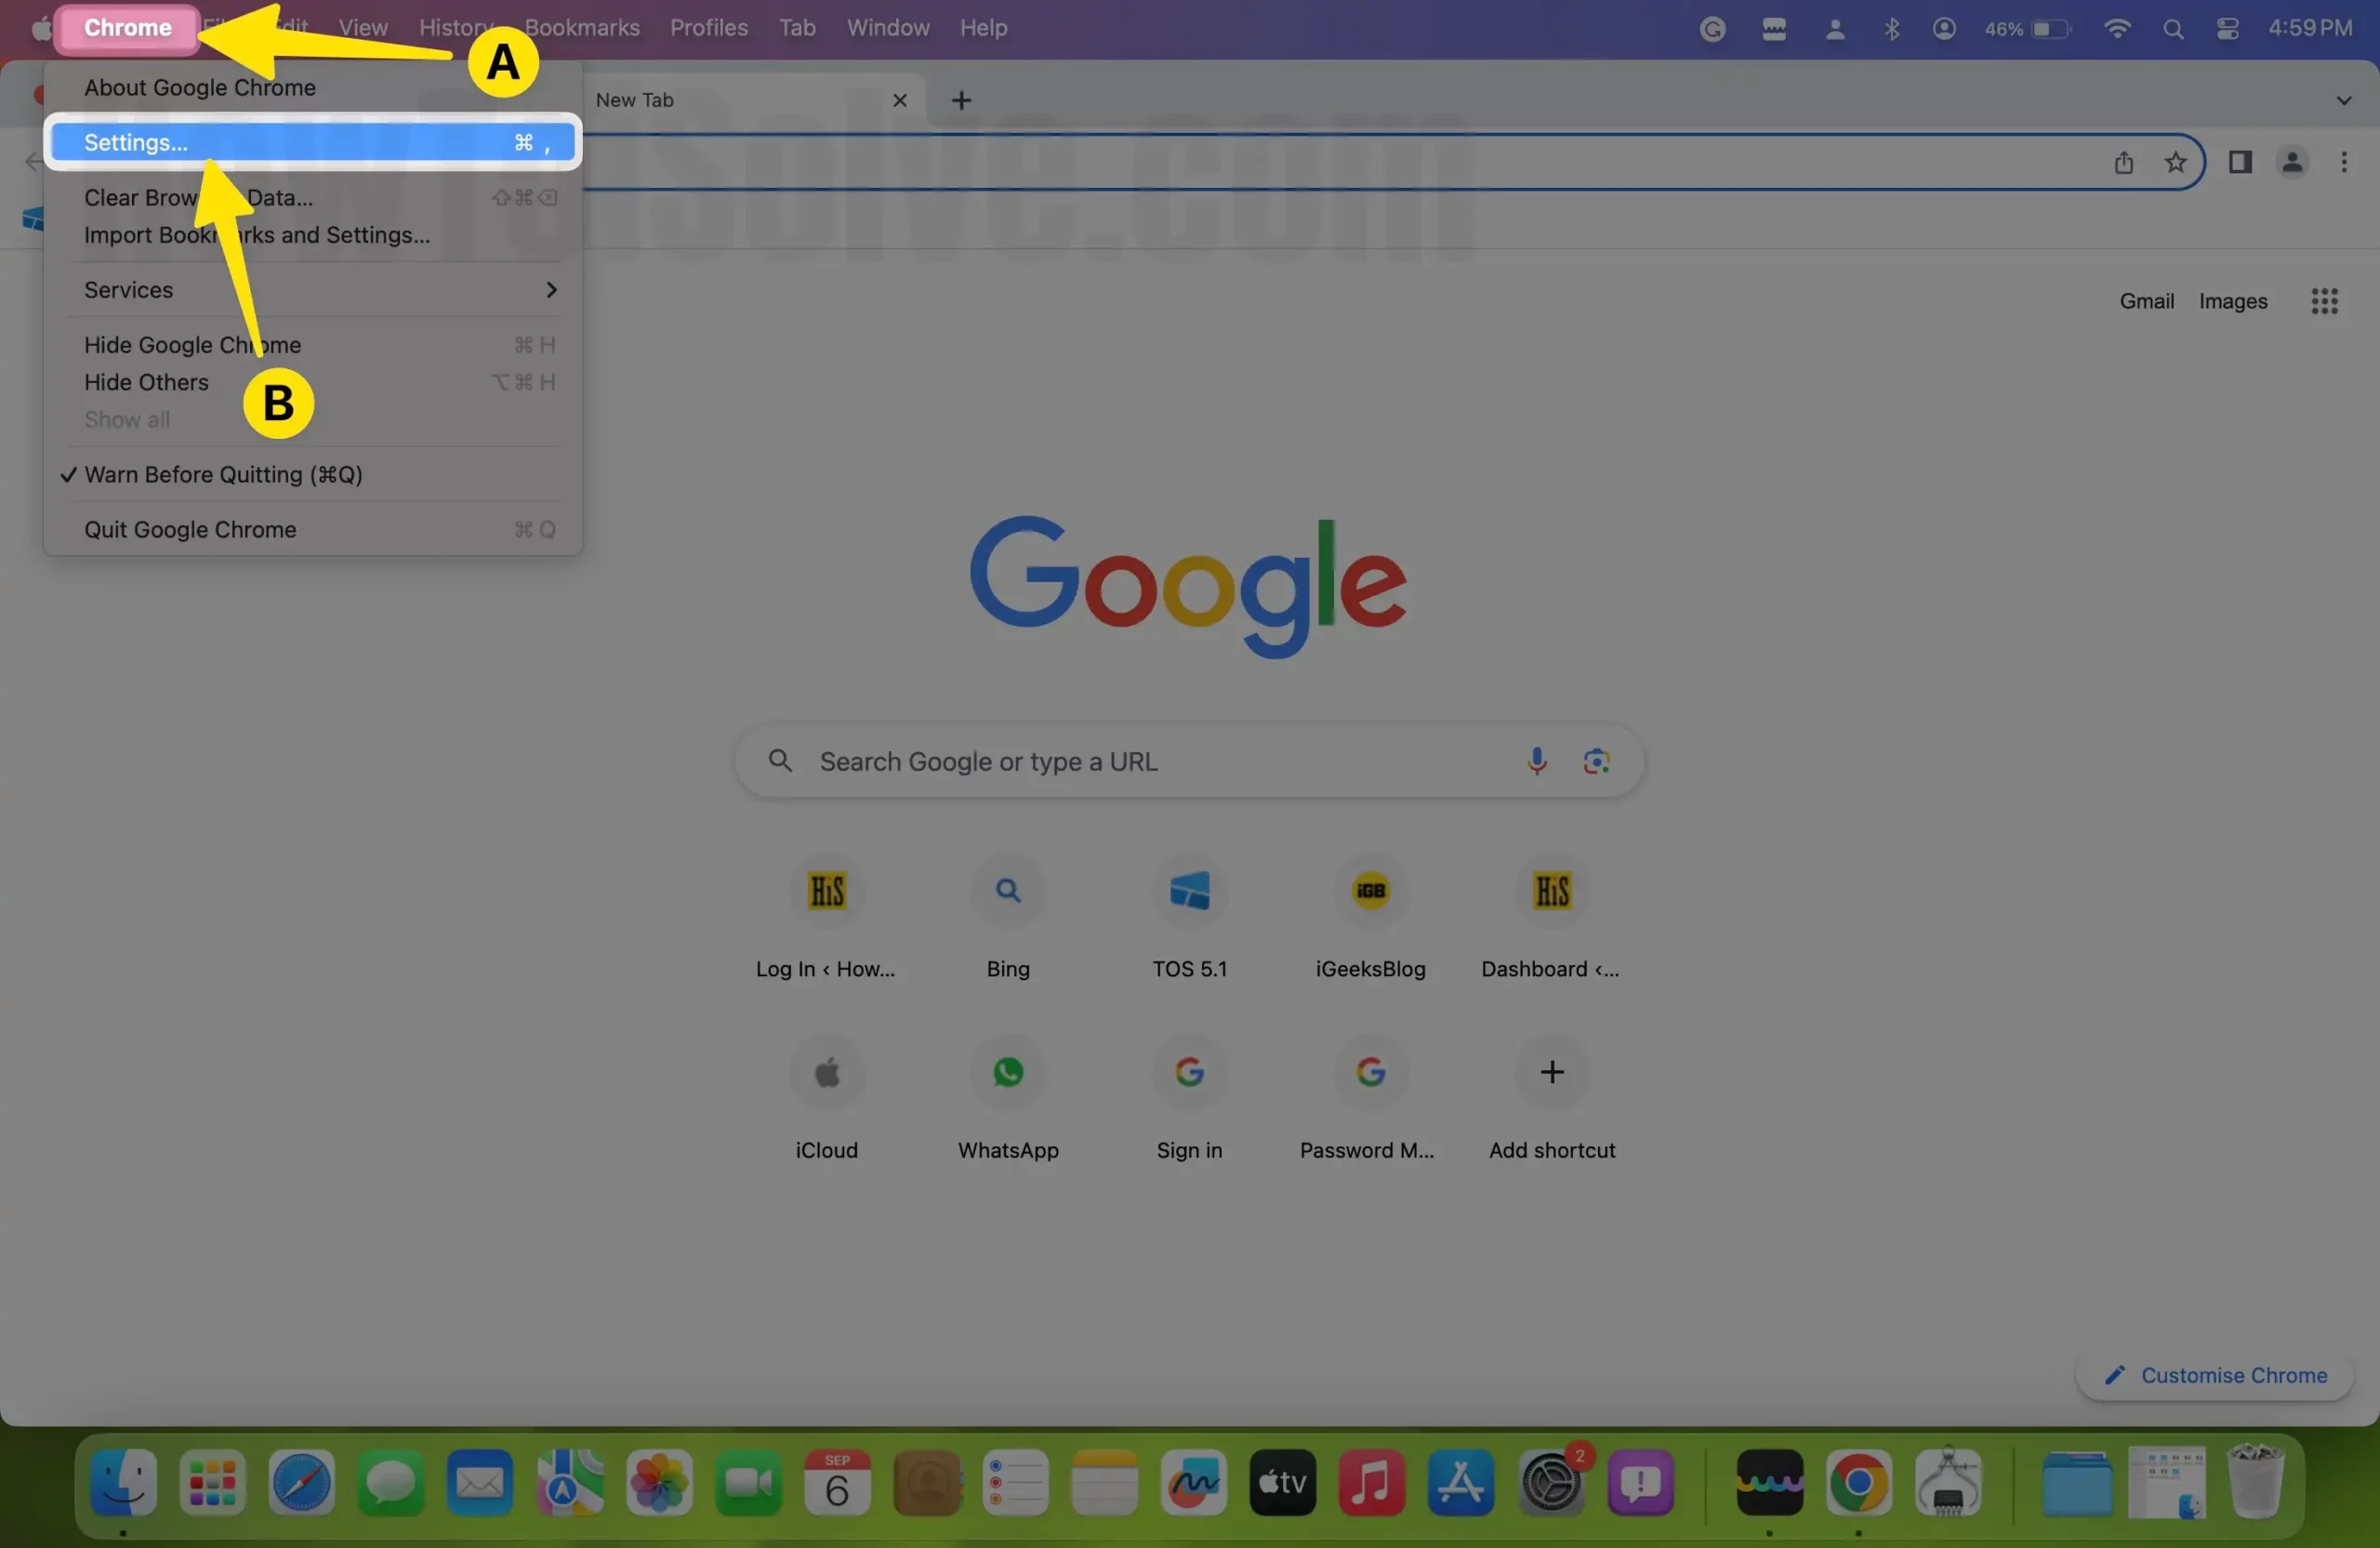
Task: Open the iCloud shortcut
Action: coord(826,1099)
